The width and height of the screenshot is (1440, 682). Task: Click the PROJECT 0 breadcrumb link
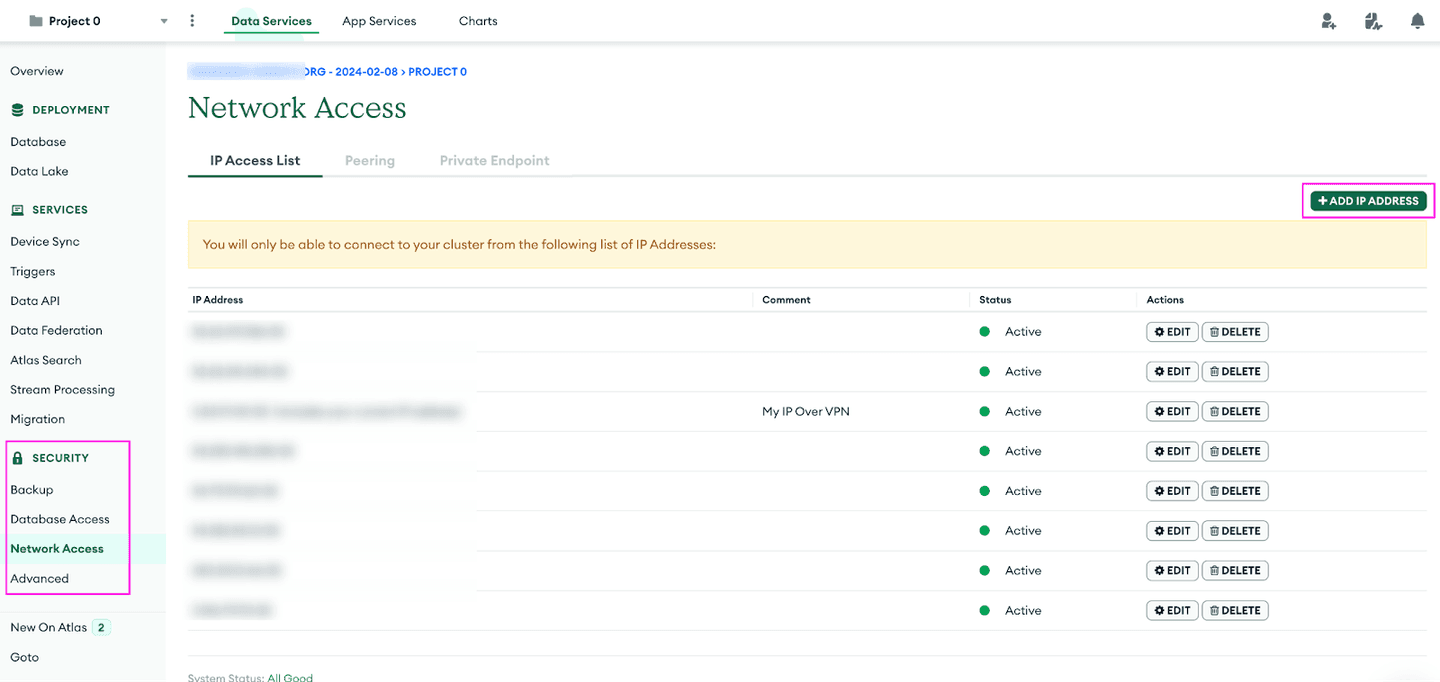[x=437, y=72]
